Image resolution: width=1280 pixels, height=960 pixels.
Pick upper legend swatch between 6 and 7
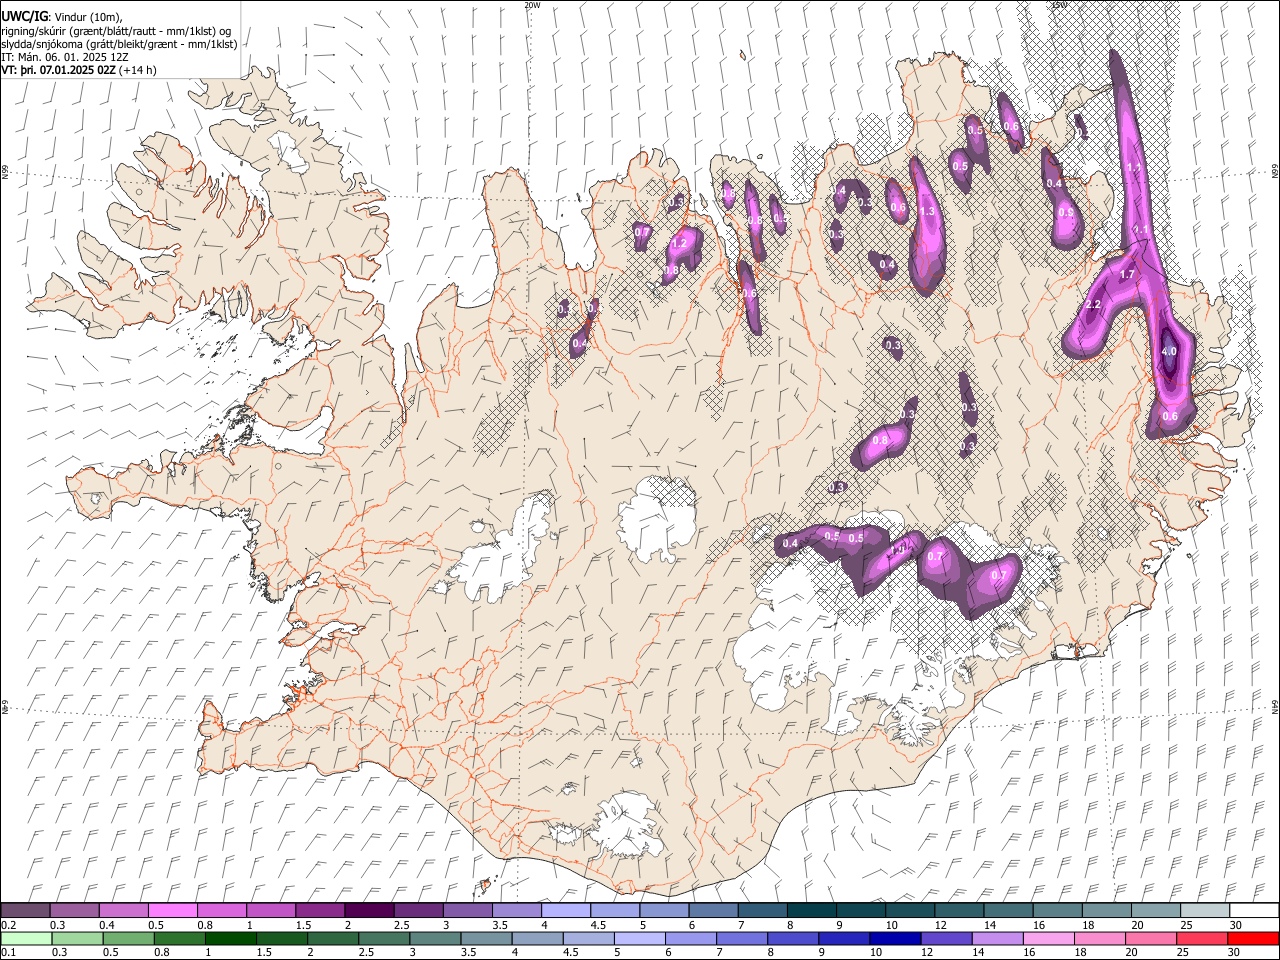713,911
